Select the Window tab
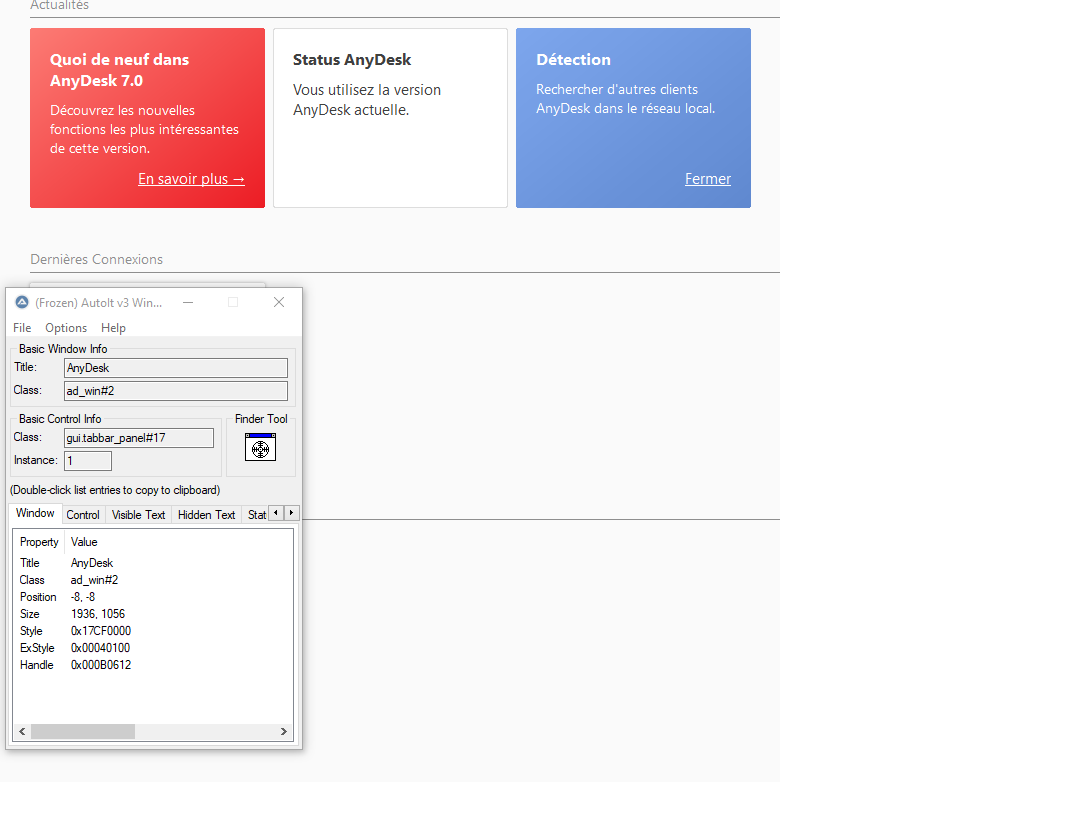 click(35, 513)
